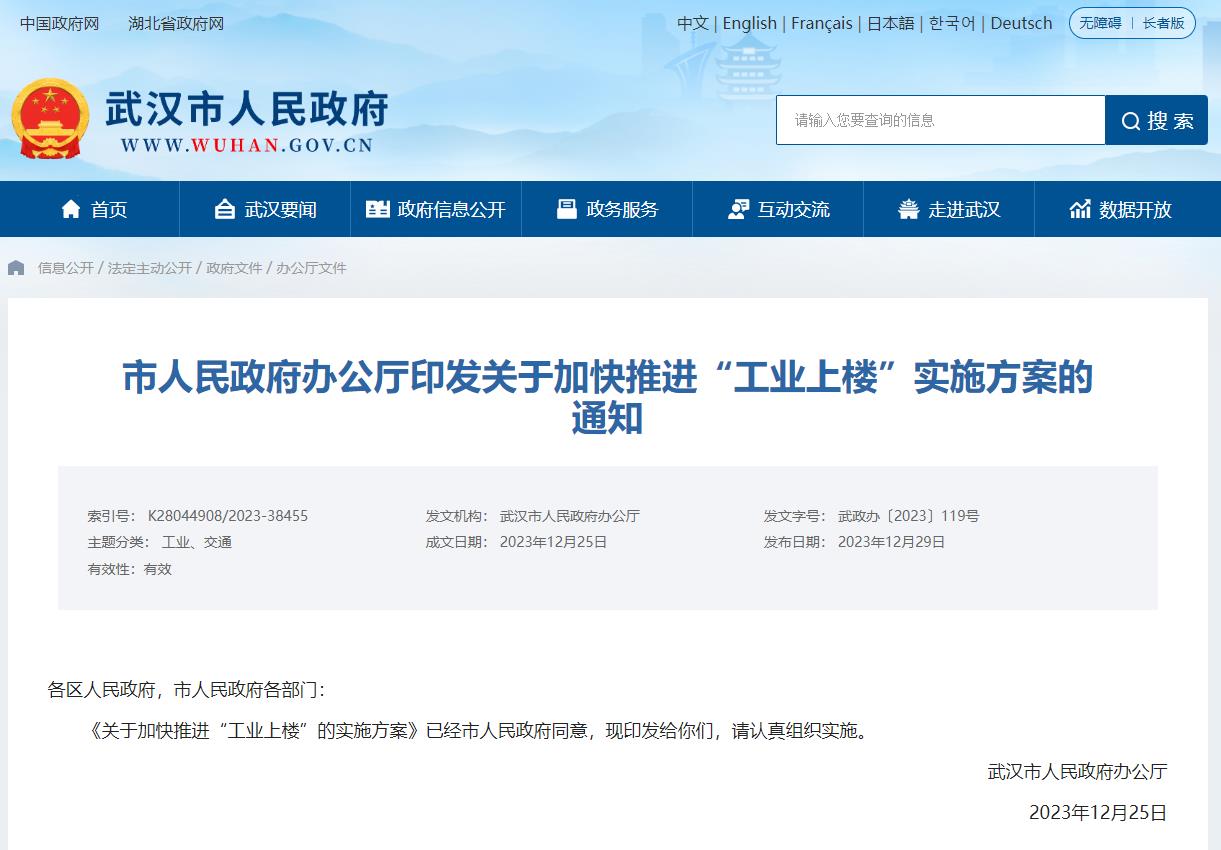Focus the search query input field
1221x850 pixels.
(941, 120)
